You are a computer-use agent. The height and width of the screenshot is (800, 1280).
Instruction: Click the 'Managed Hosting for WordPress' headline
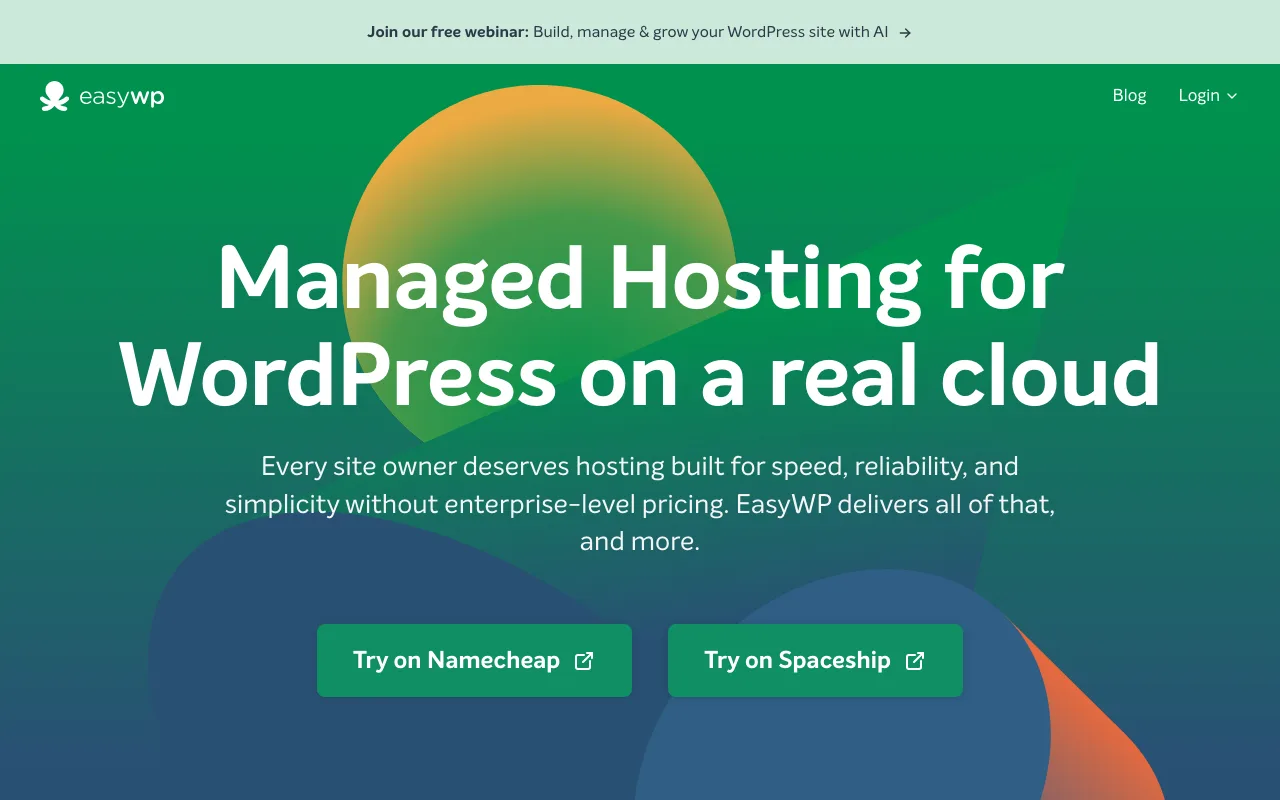tap(640, 327)
